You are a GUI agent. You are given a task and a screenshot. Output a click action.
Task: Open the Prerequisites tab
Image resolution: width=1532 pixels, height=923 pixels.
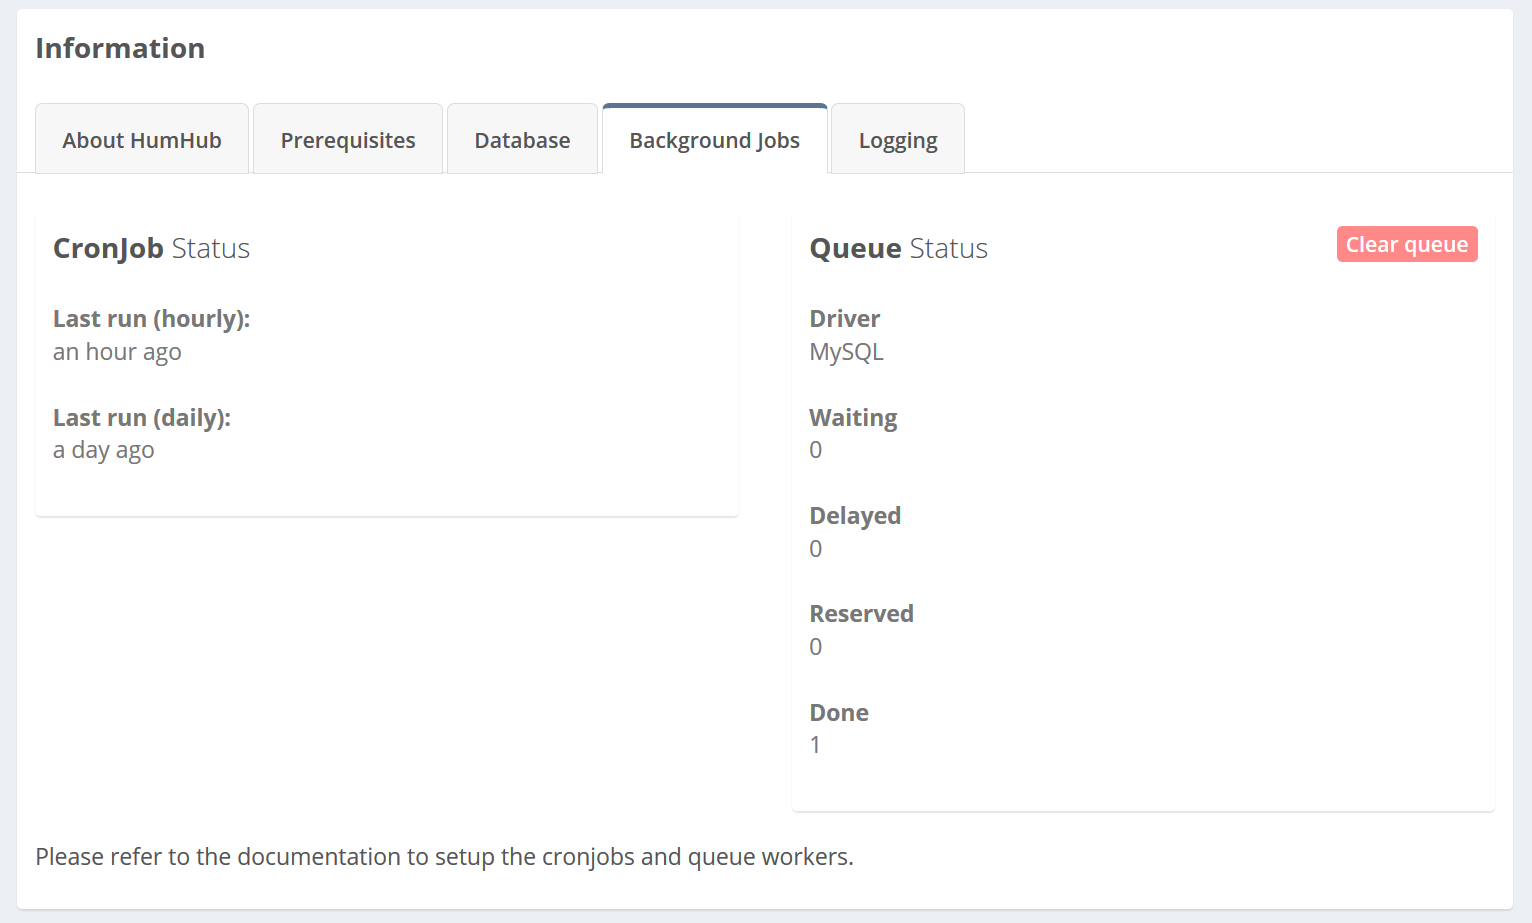[347, 139]
